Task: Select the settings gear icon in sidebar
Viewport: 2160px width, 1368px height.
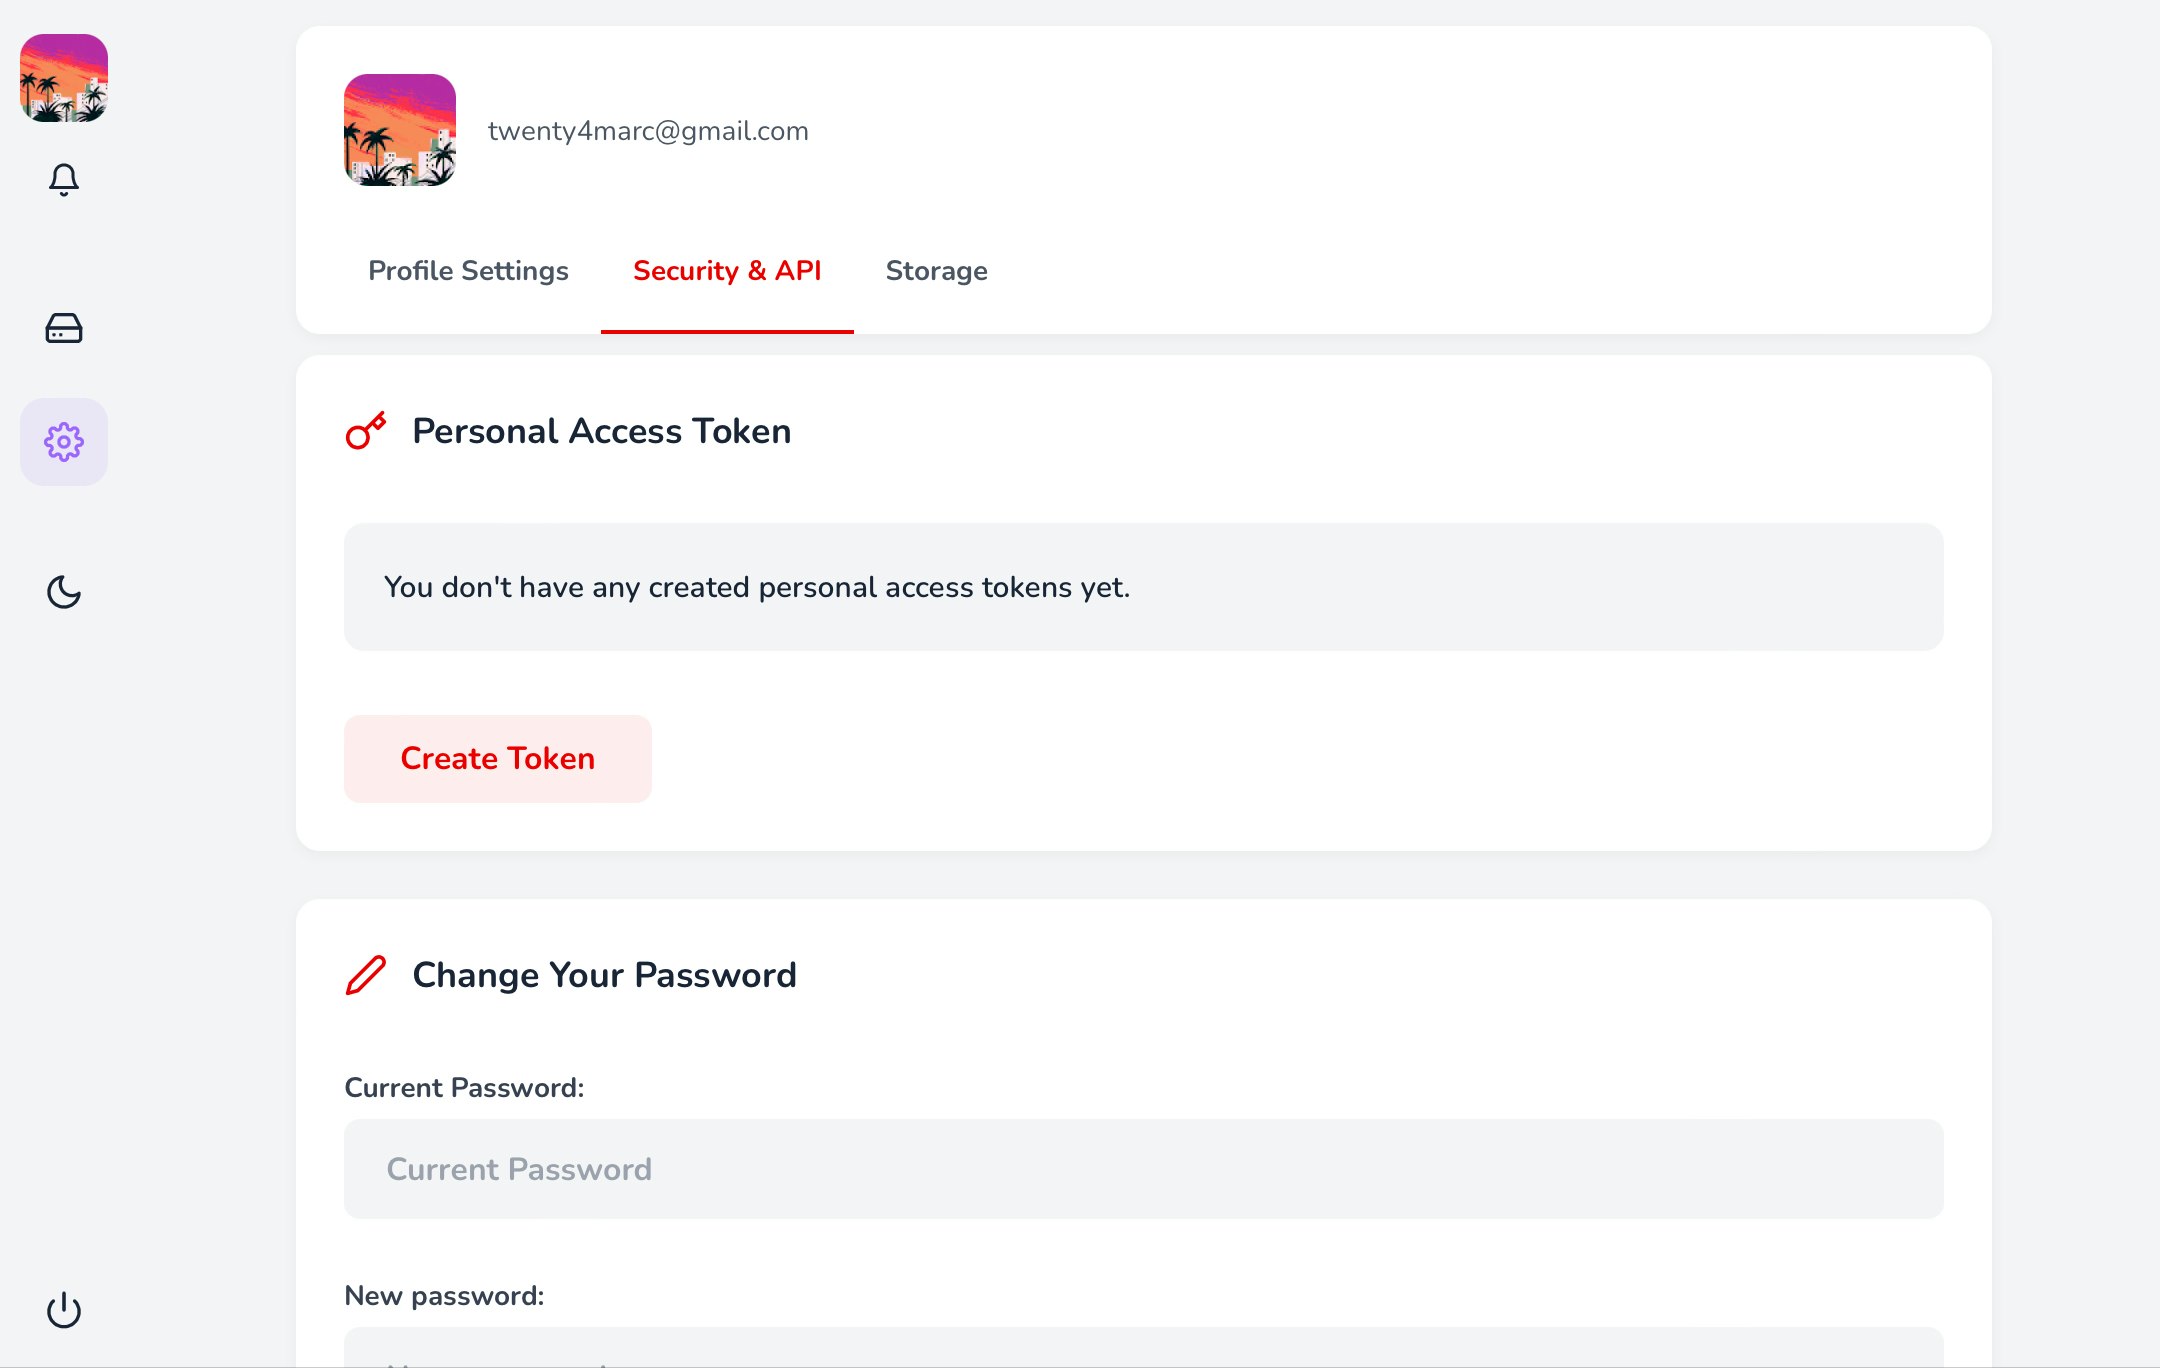Action: pos(64,442)
